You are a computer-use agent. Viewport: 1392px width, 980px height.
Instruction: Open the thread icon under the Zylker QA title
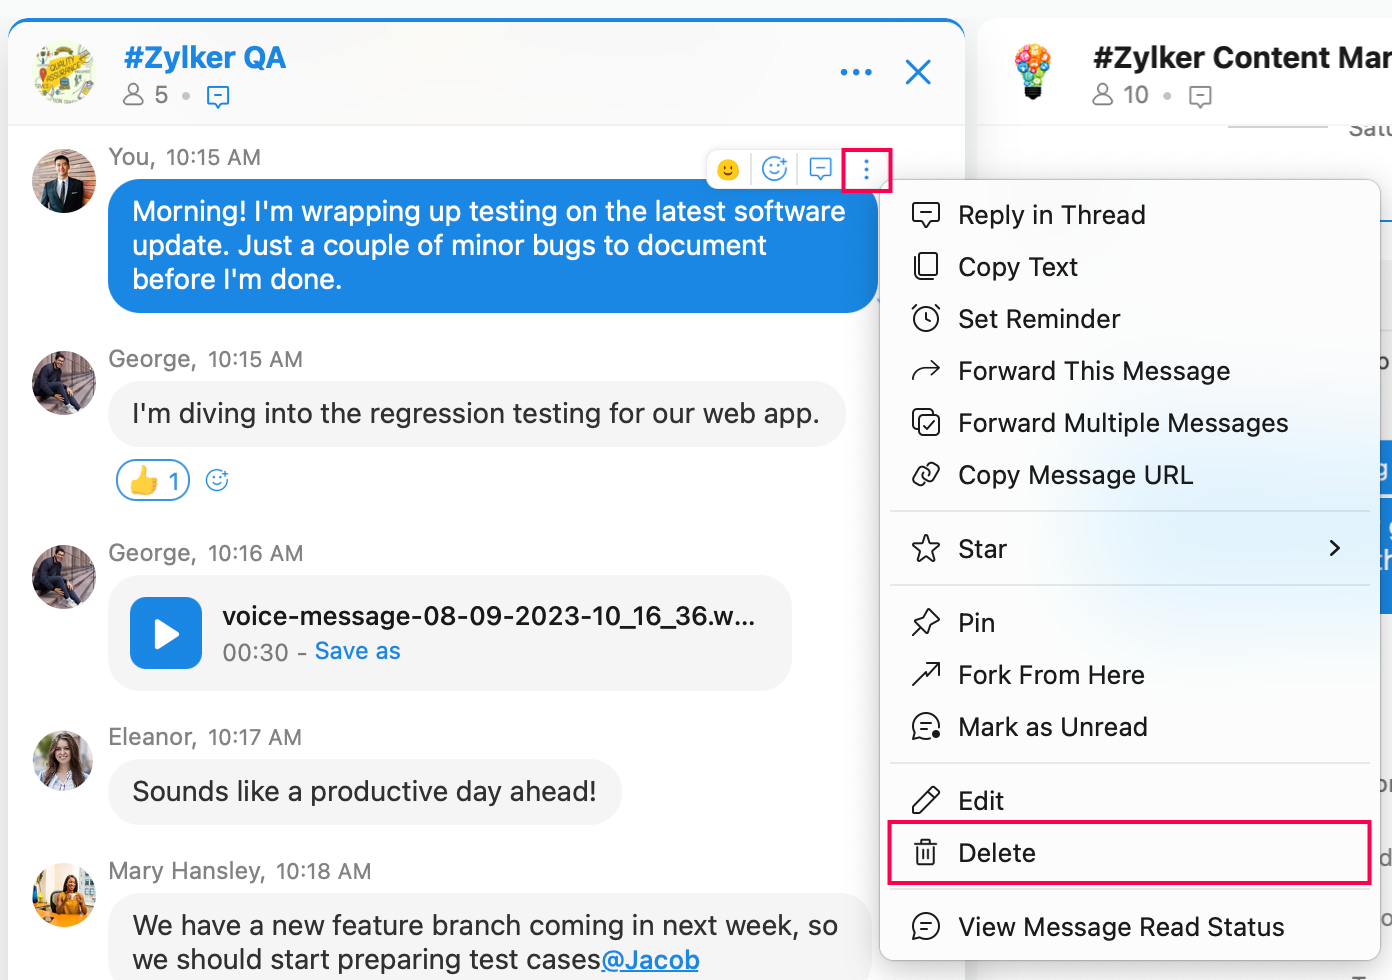click(x=218, y=96)
